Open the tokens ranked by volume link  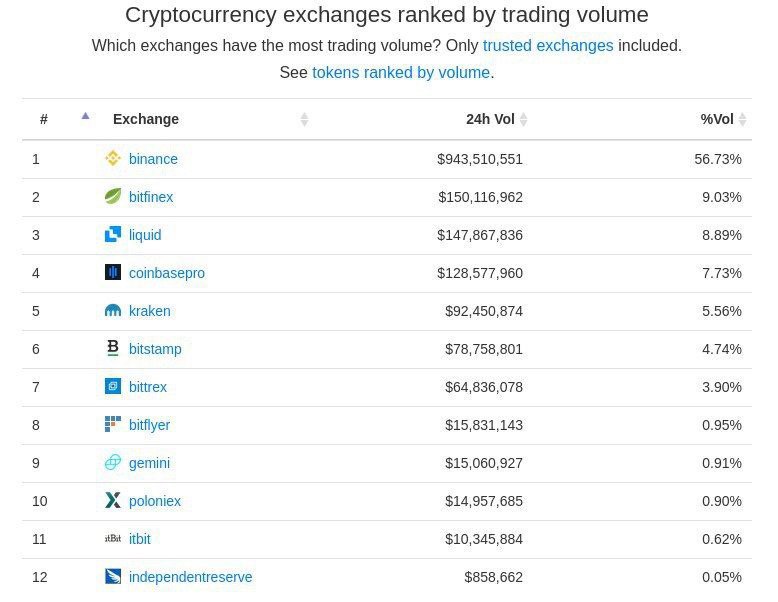pyautogui.click(x=401, y=72)
